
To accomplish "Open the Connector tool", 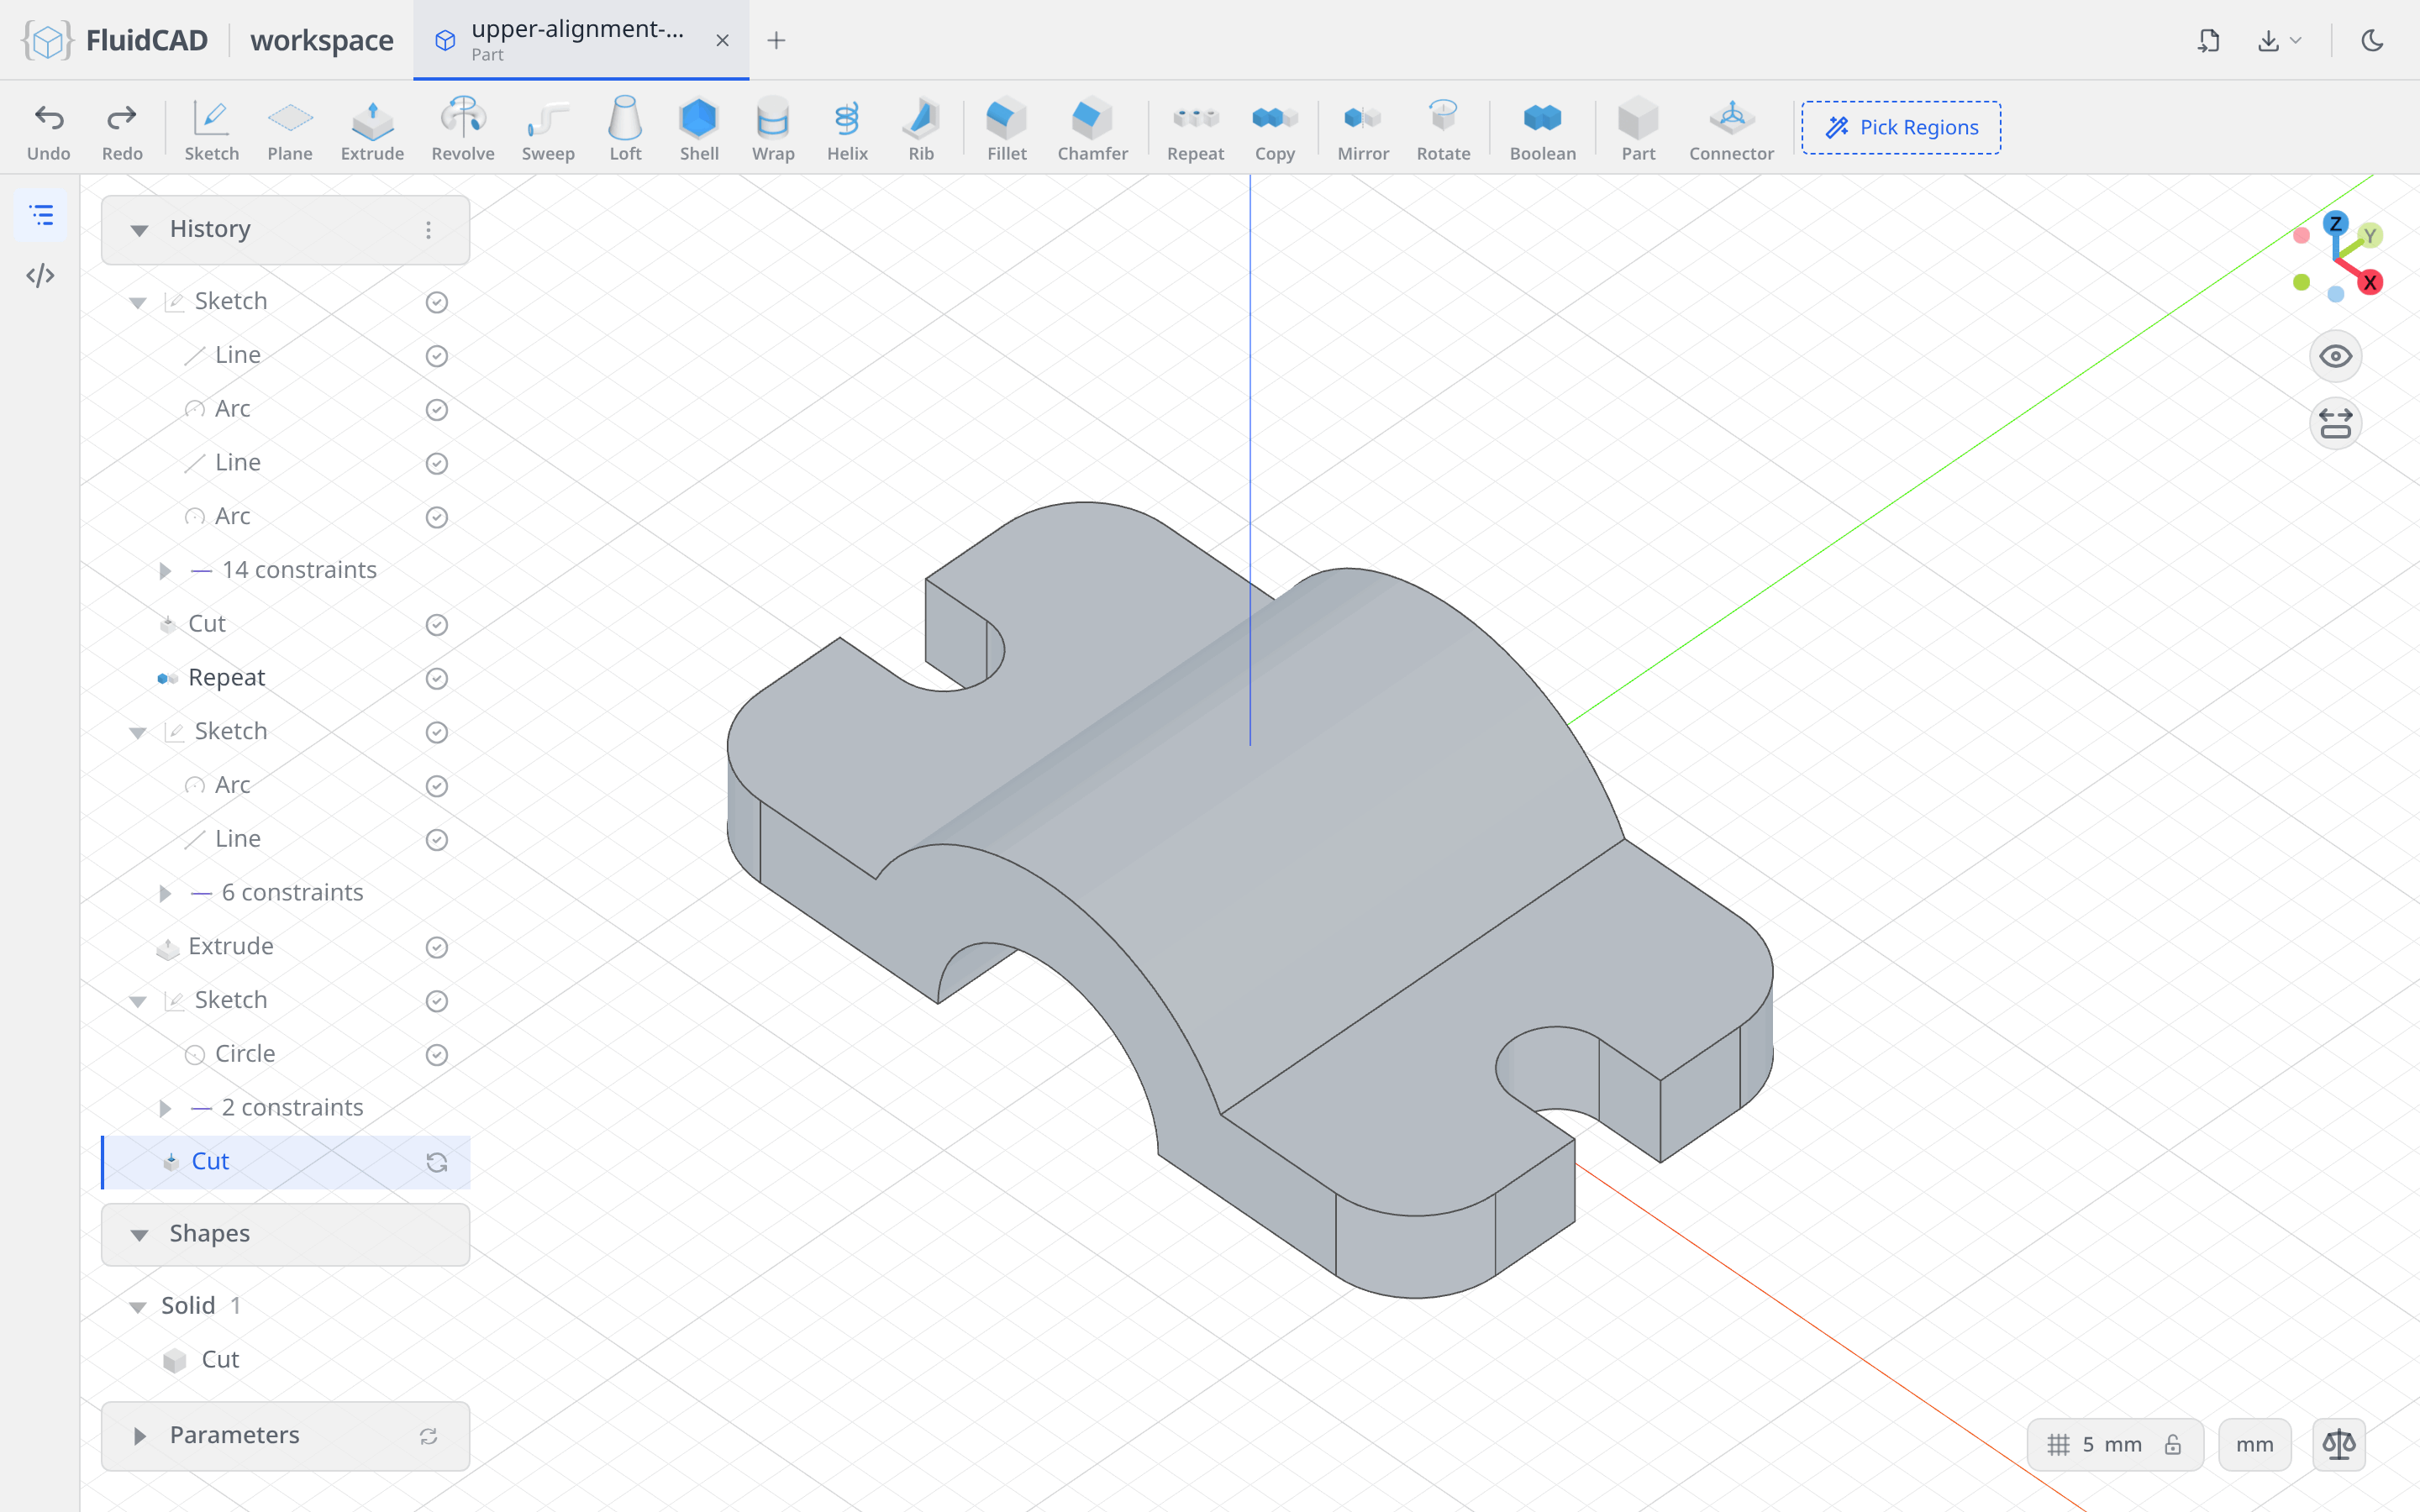I will [x=1731, y=128].
